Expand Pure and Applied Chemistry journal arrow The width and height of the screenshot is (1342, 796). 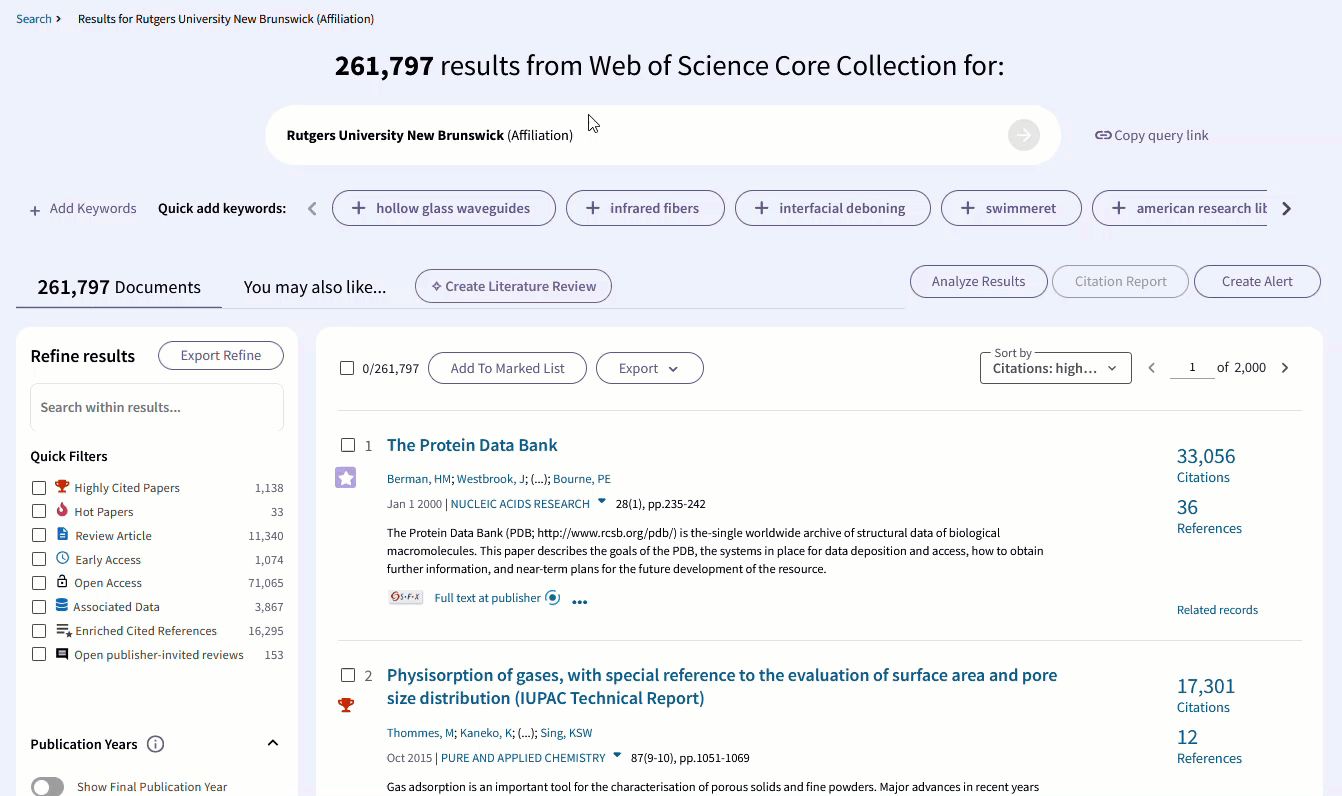pyautogui.click(x=617, y=756)
